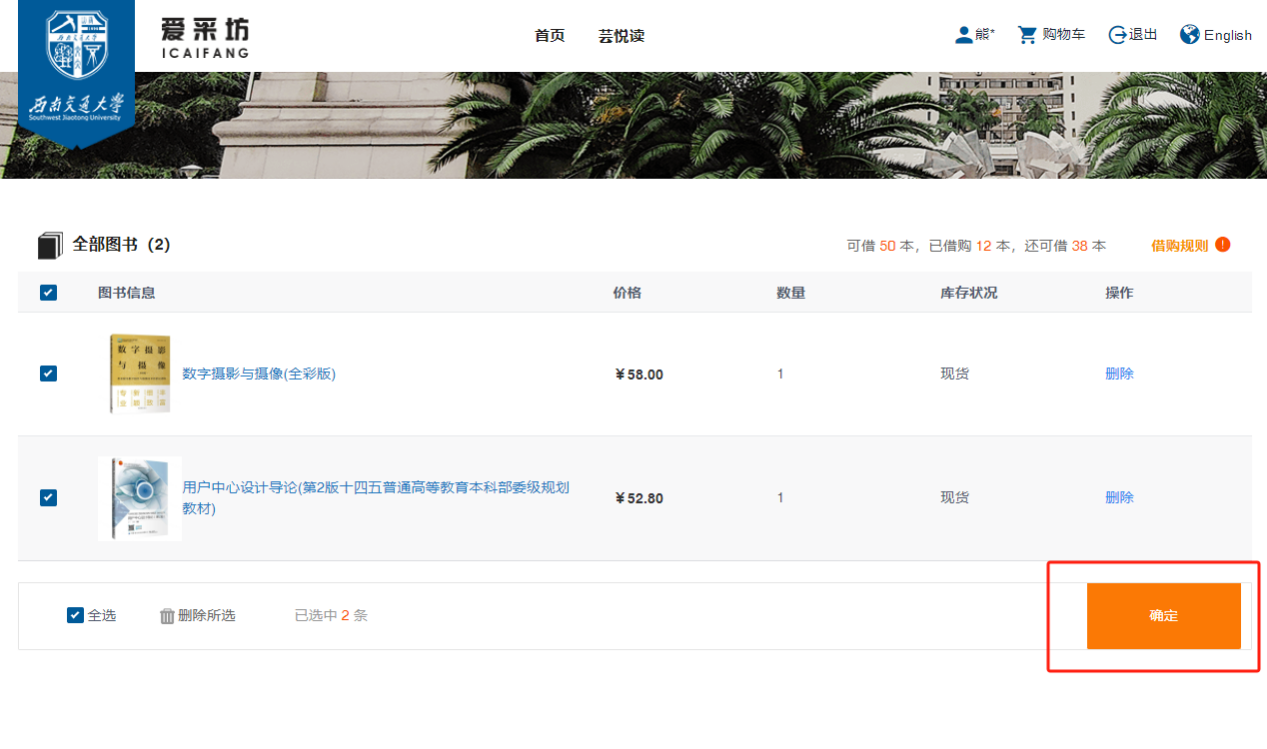Delete the 用户中心设计导论 row via 删除
Viewport: 1267px width, 749px height.
1119,498
